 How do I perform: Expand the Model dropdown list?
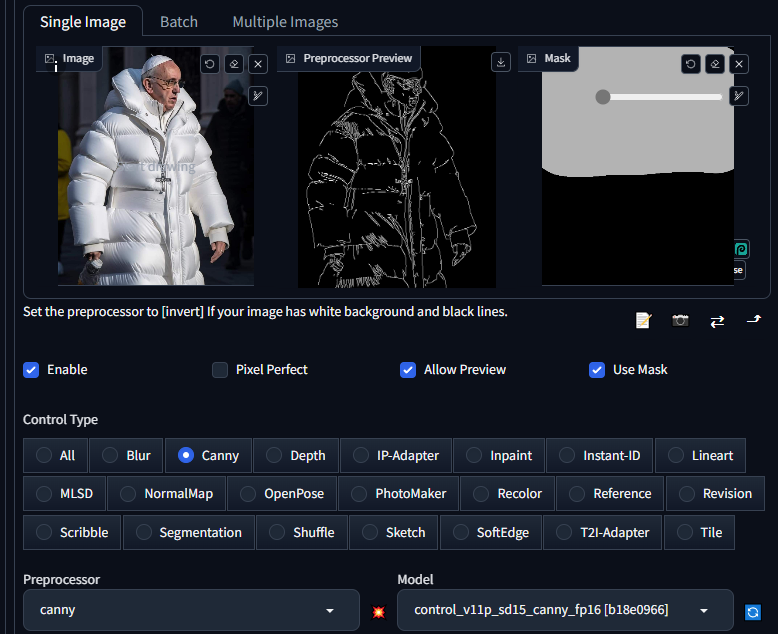[x=564, y=610]
